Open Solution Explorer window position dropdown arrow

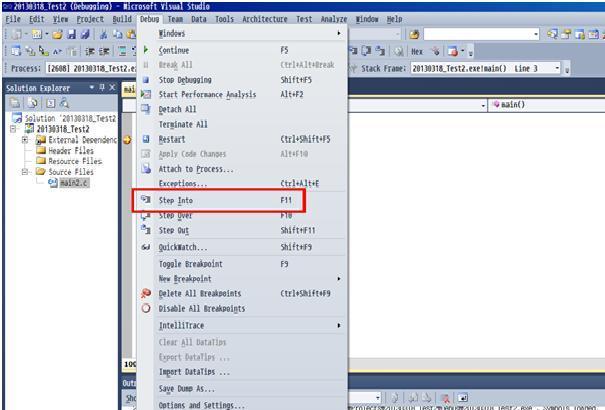point(91,88)
